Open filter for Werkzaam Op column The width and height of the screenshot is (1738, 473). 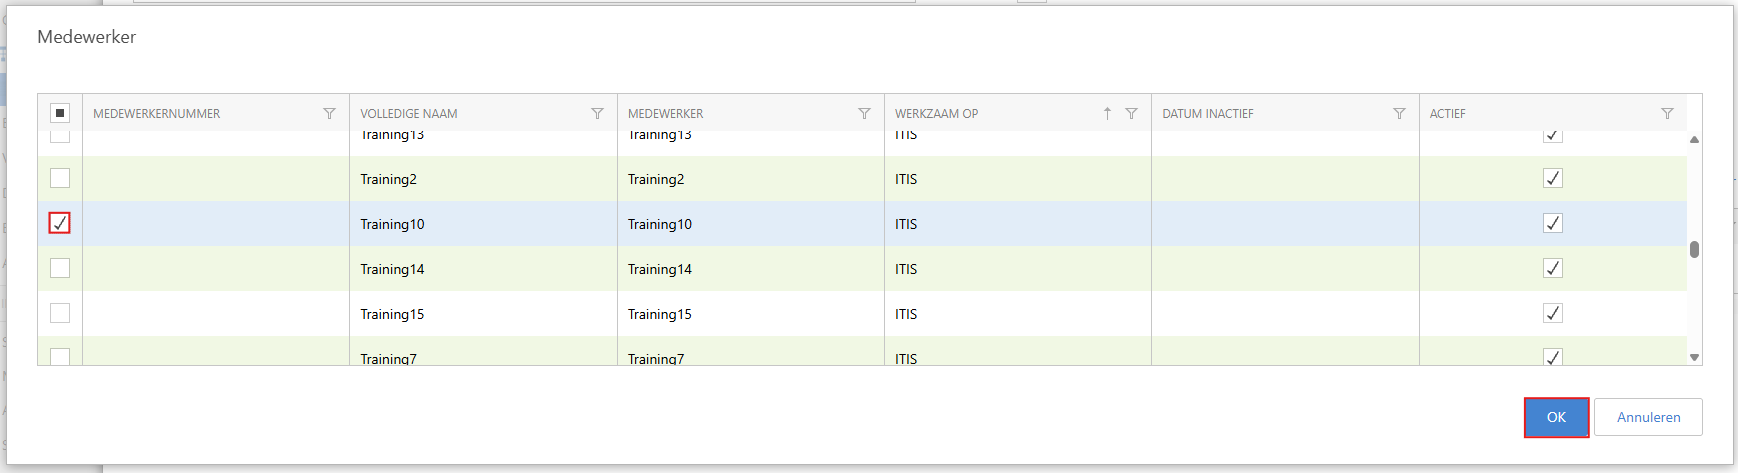pyautogui.click(x=1131, y=114)
